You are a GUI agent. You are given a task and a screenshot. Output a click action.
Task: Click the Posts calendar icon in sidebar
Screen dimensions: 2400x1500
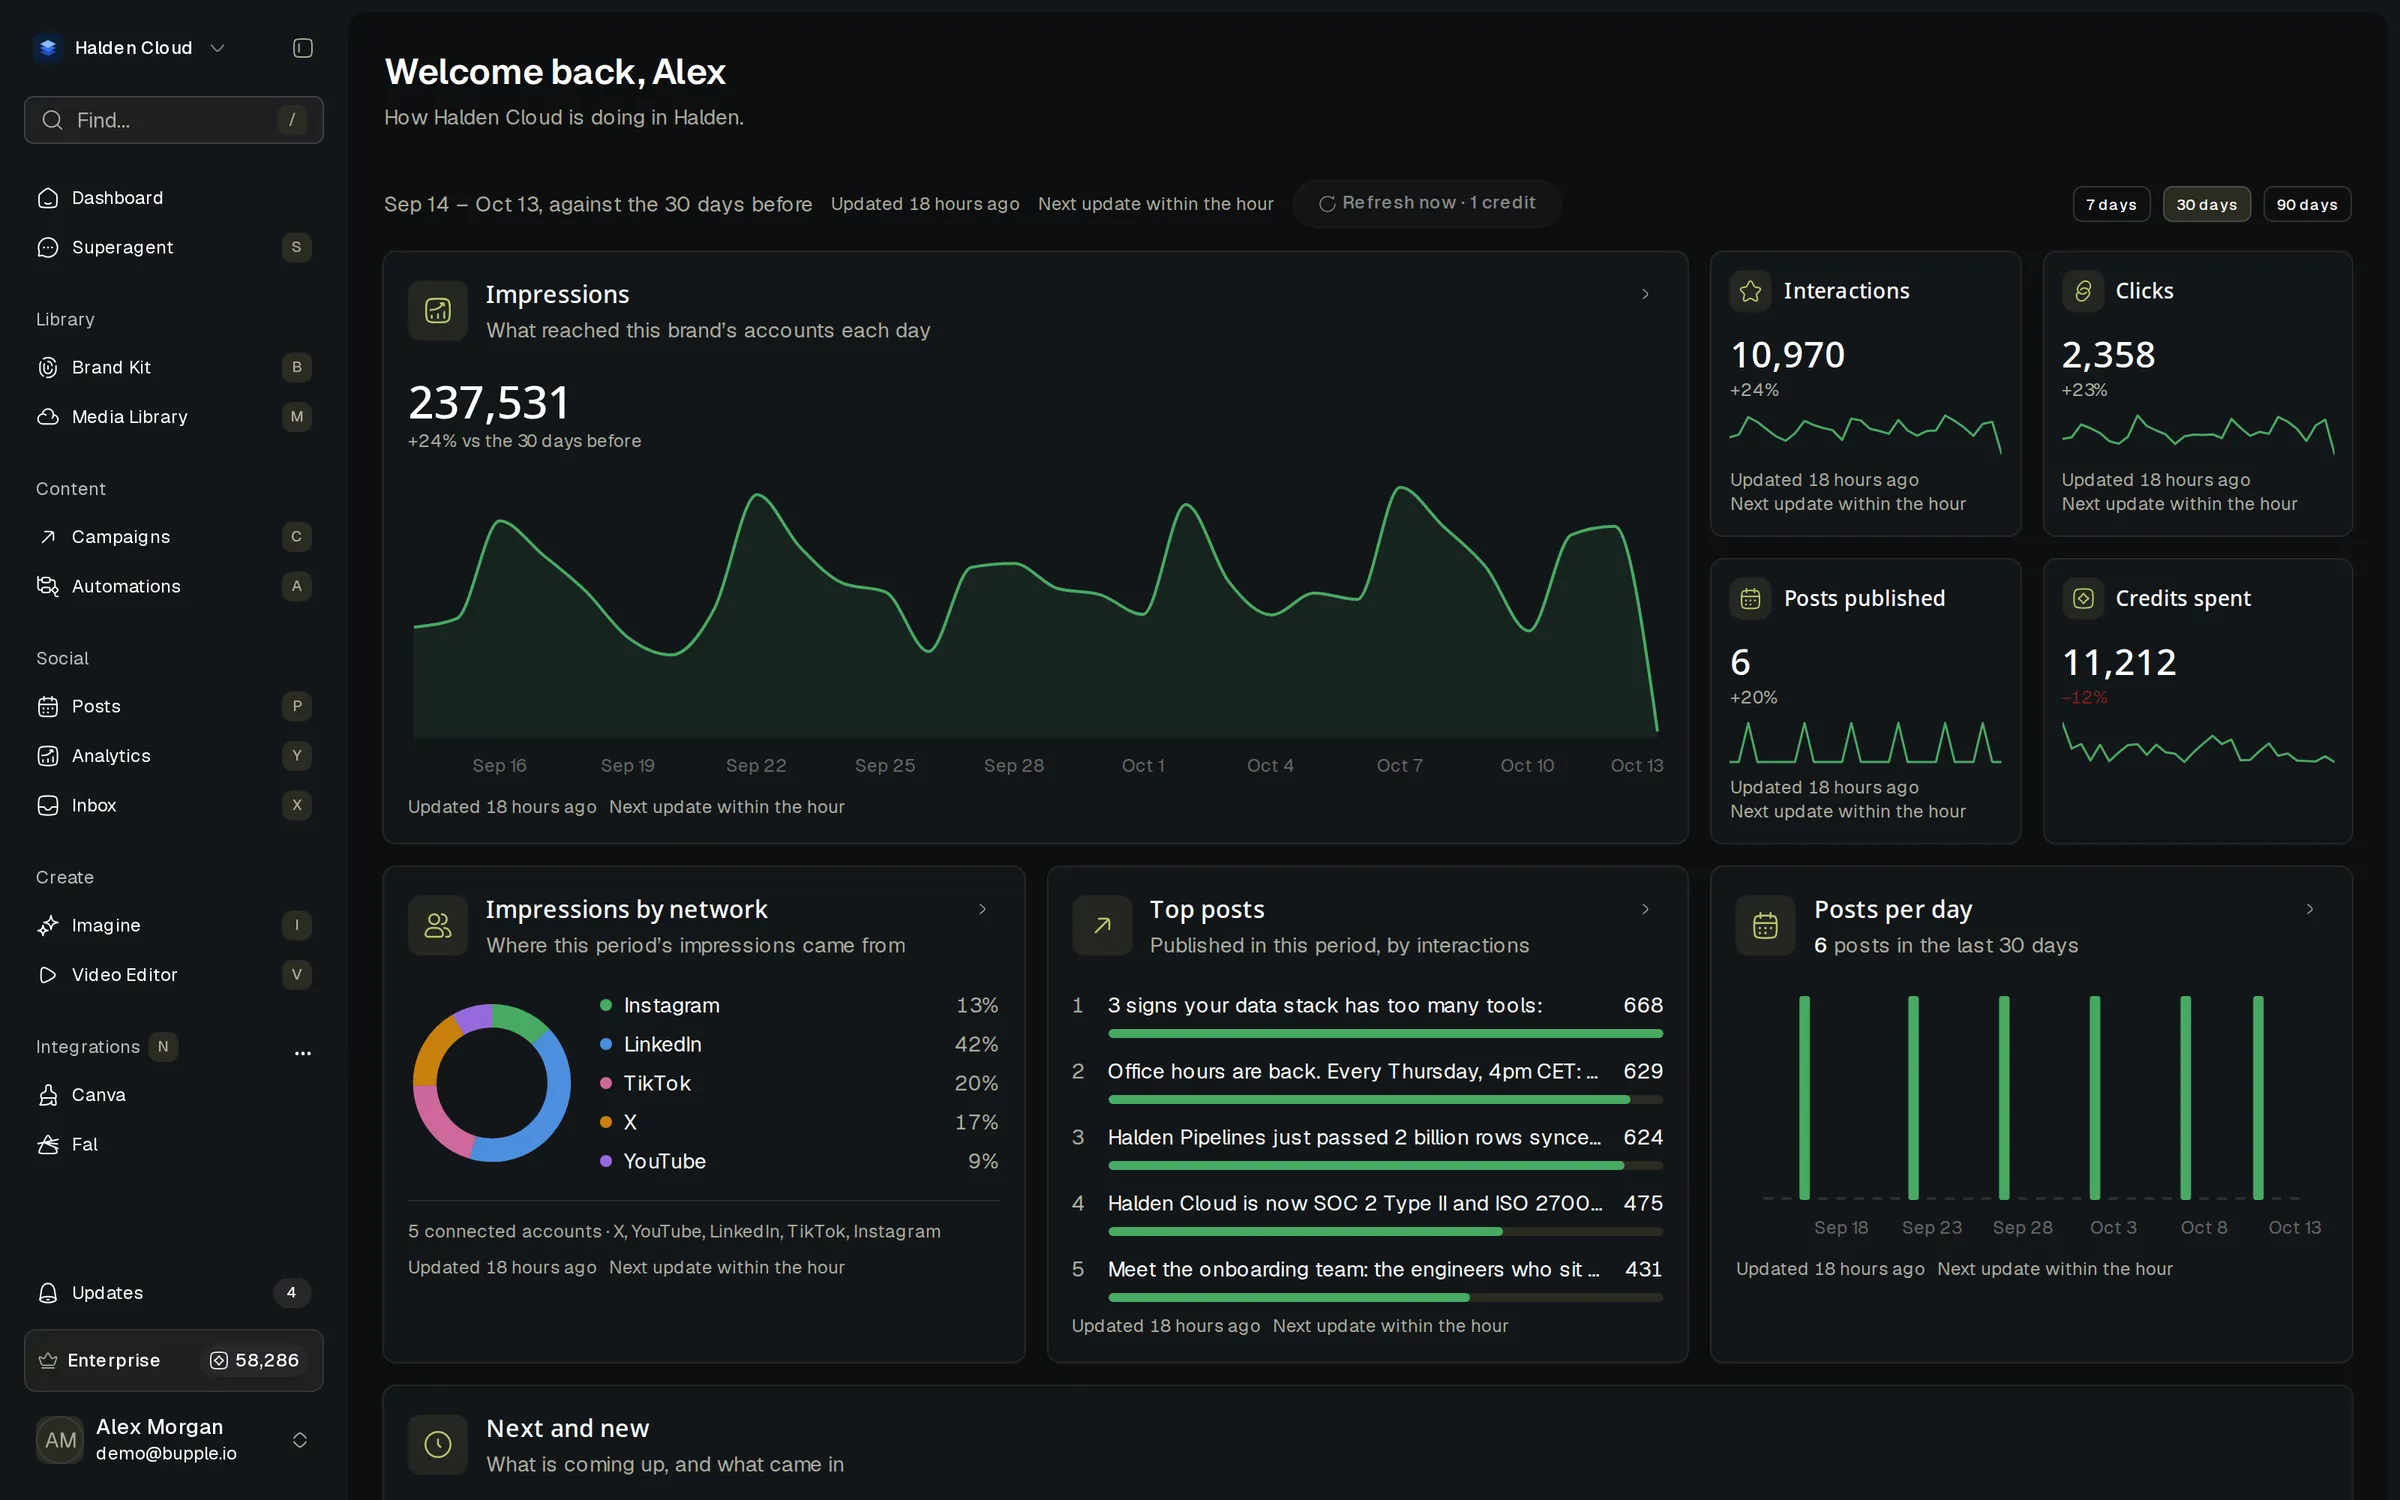(48, 707)
